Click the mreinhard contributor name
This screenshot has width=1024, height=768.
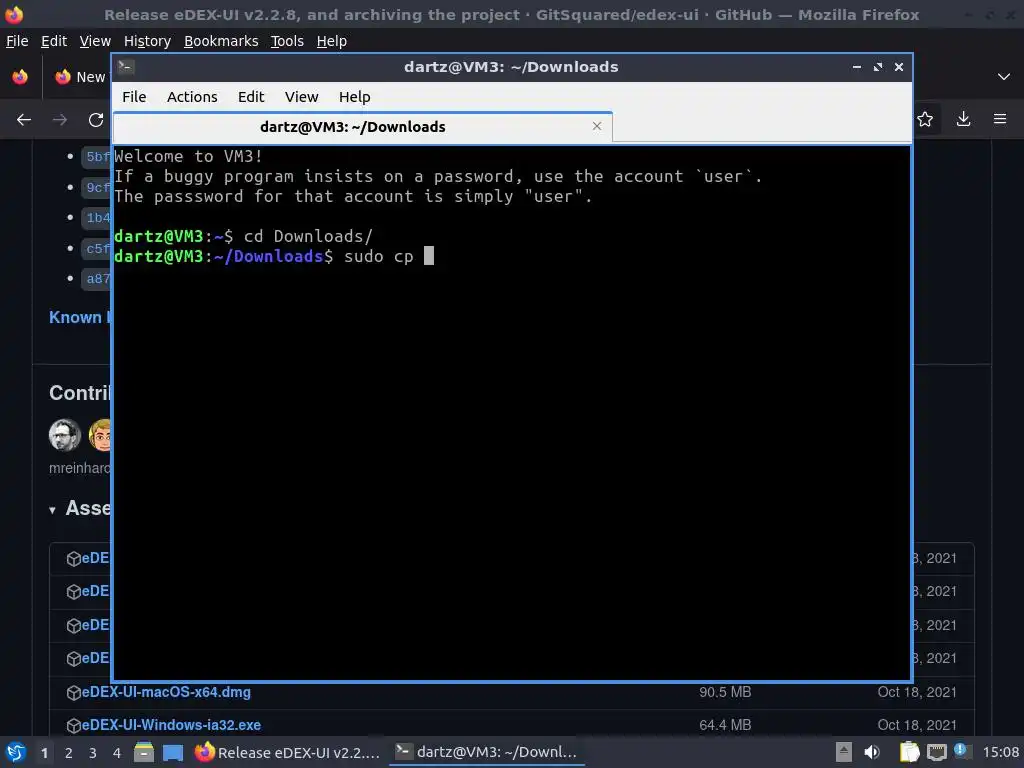(x=80, y=468)
